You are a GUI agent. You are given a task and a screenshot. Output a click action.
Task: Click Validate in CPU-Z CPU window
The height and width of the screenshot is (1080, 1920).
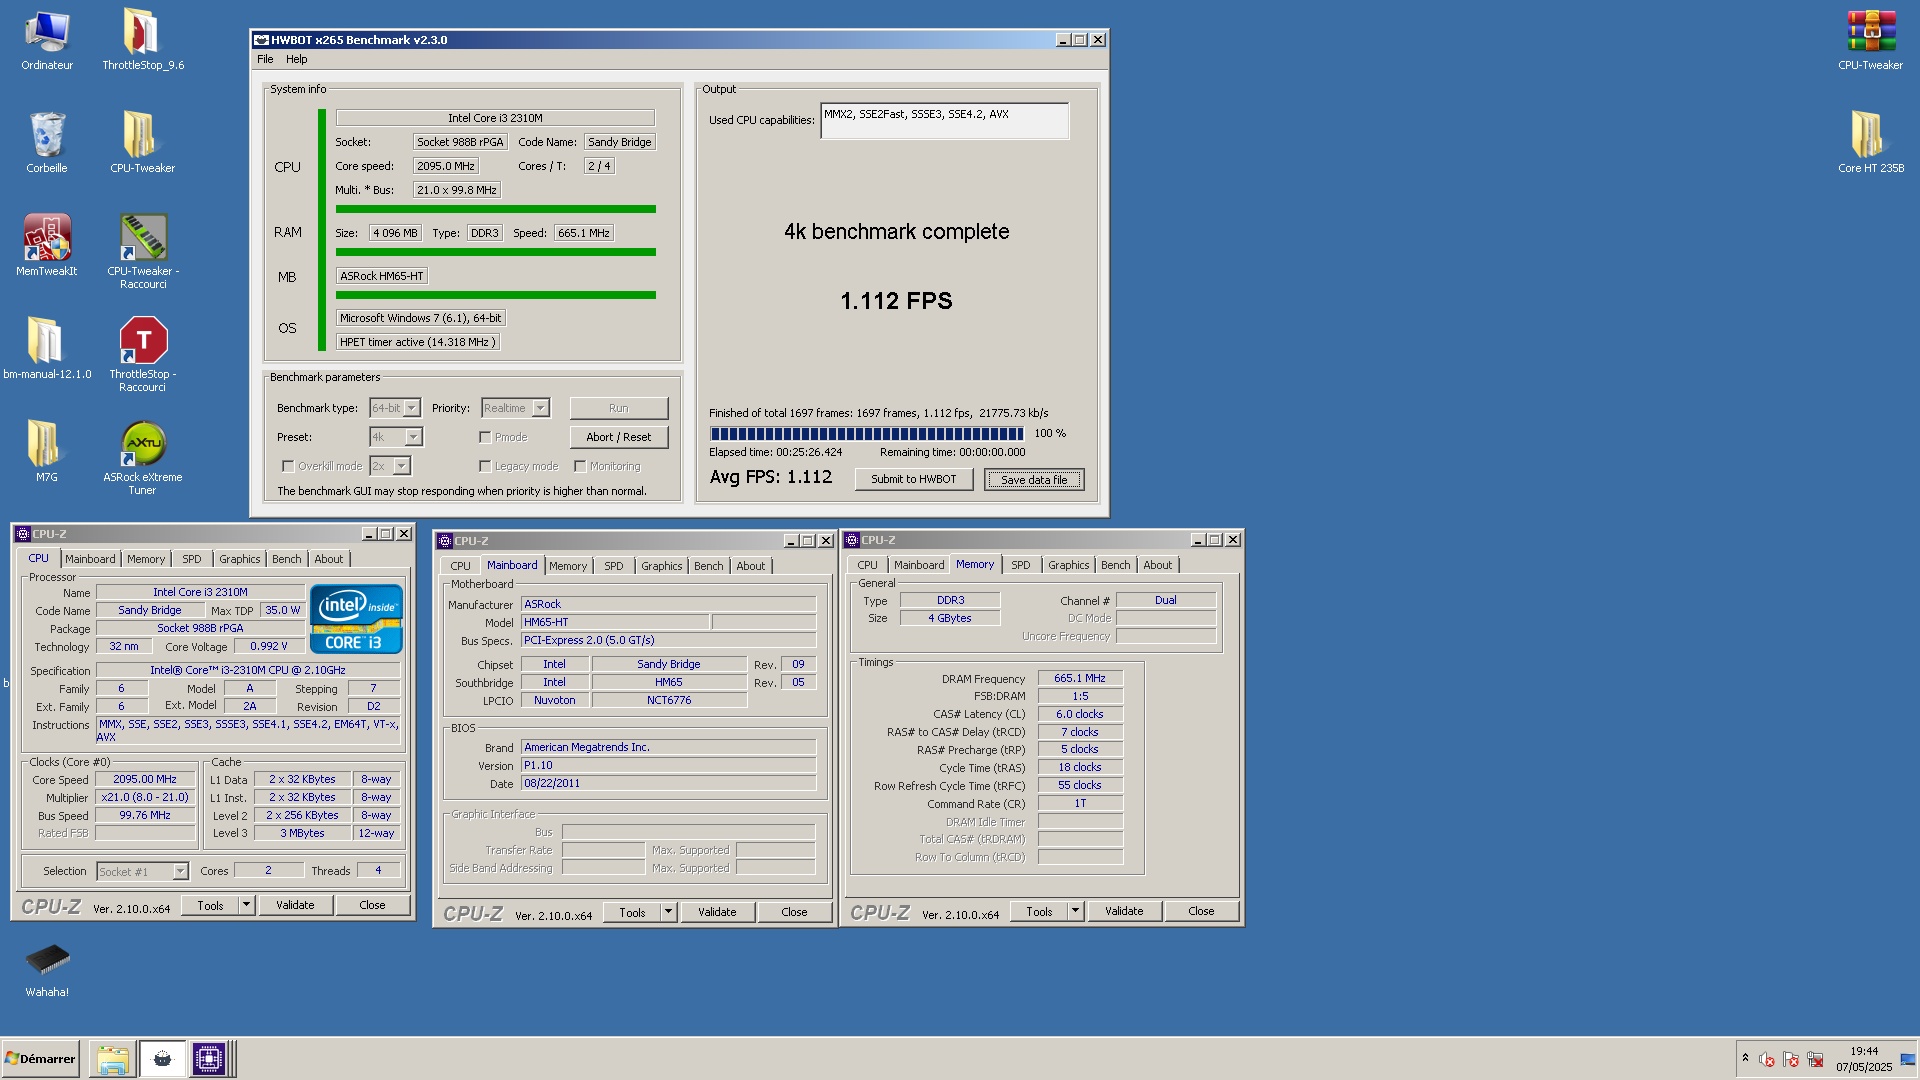295,905
